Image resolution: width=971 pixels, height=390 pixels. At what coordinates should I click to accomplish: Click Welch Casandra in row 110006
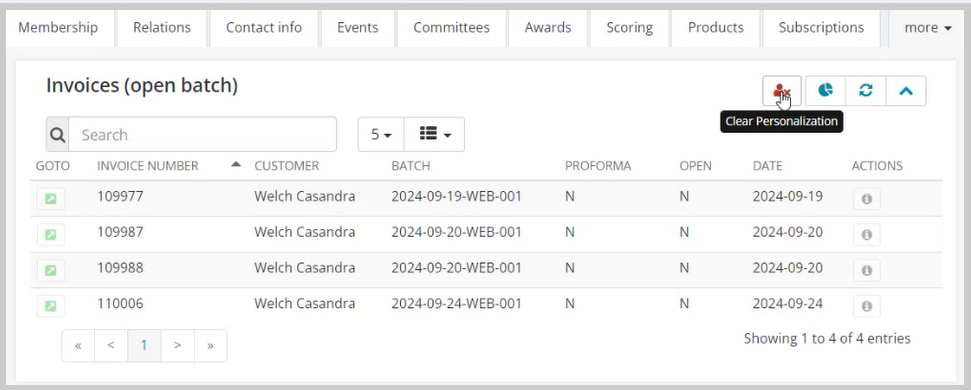(305, 303)
